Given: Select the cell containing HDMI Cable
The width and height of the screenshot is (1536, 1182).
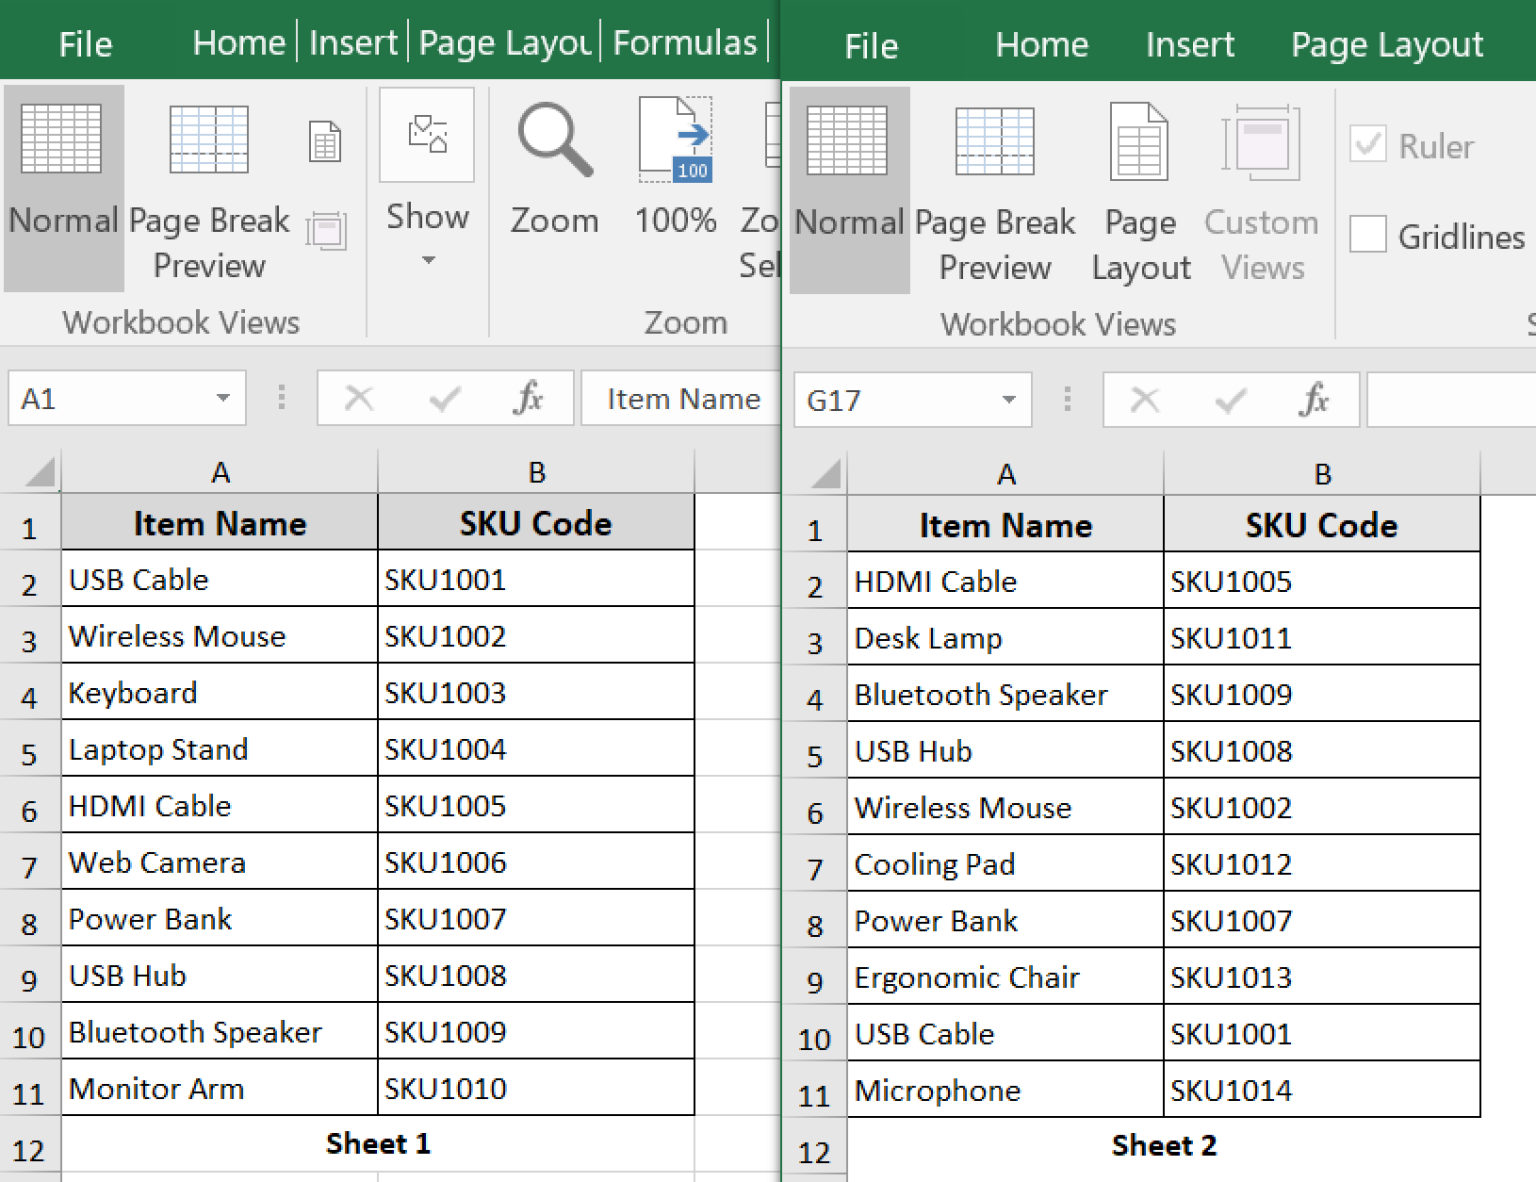Looking at the screenshot, I should pos(150,806).
